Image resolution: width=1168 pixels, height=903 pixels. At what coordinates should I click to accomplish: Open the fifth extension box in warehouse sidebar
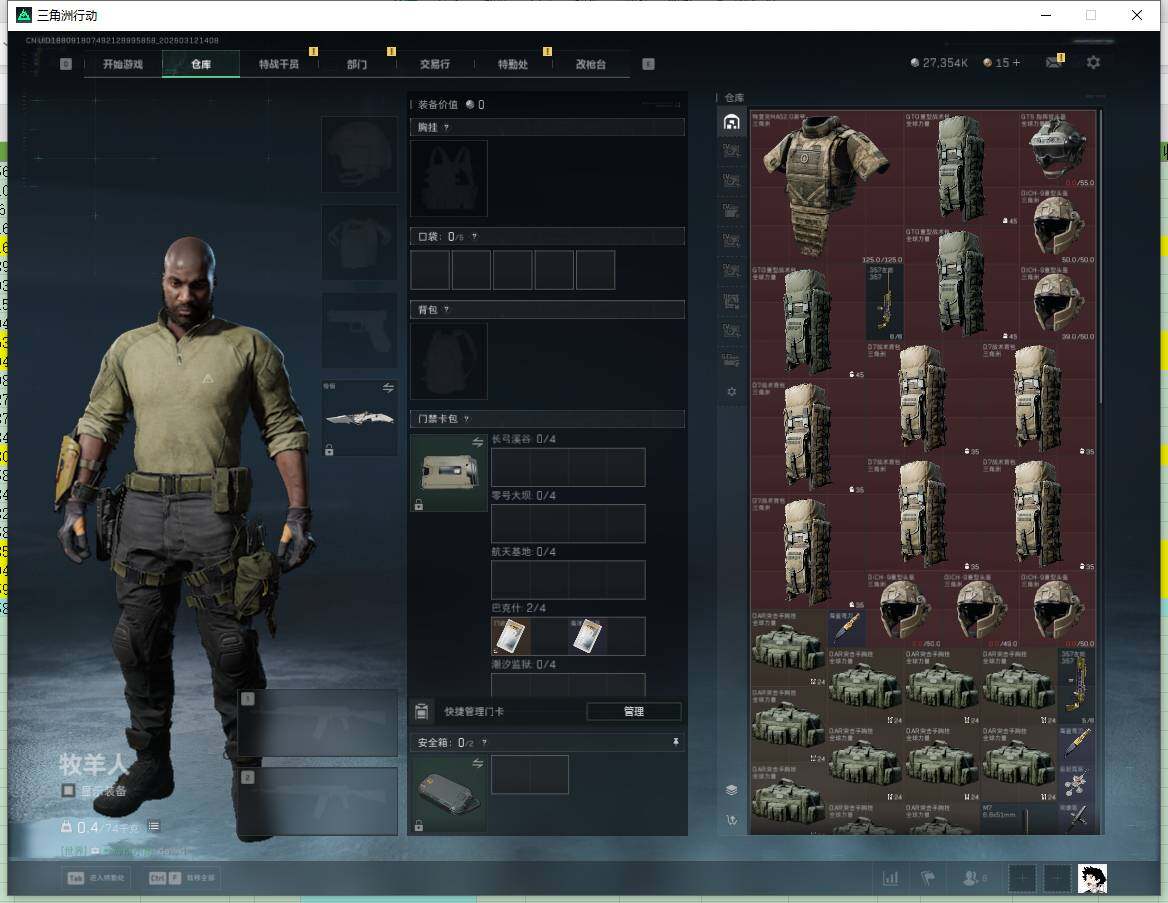(731, 270)
